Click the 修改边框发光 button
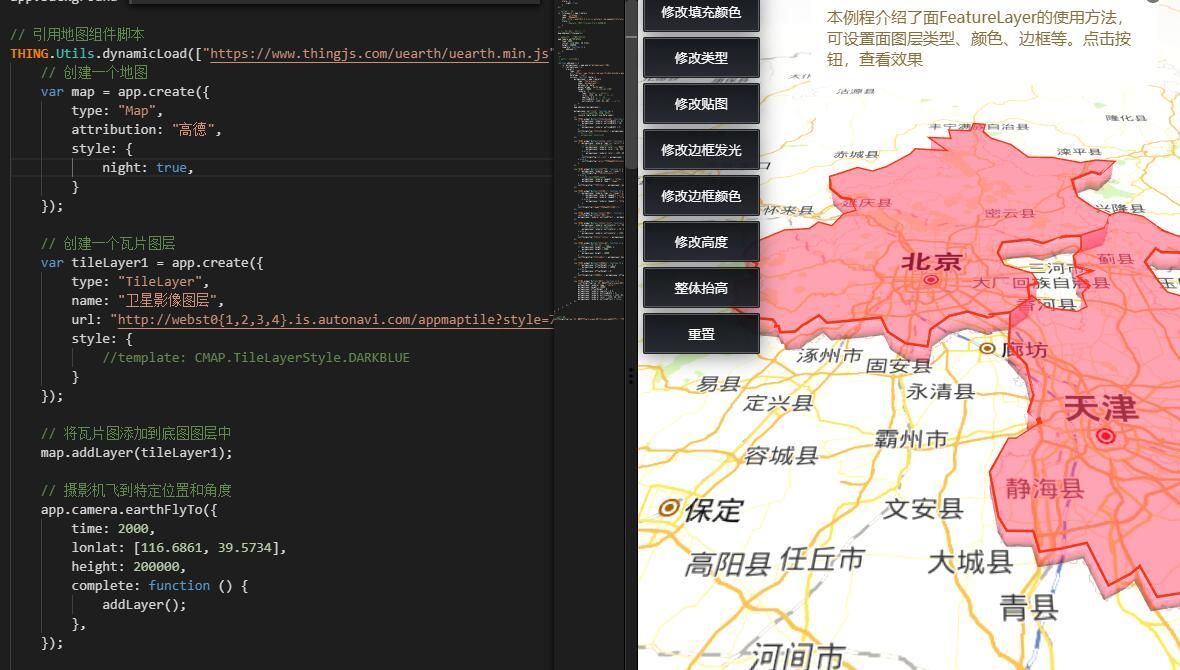Viewport: 1180px width, 670px height. click(x=701, y=150)
